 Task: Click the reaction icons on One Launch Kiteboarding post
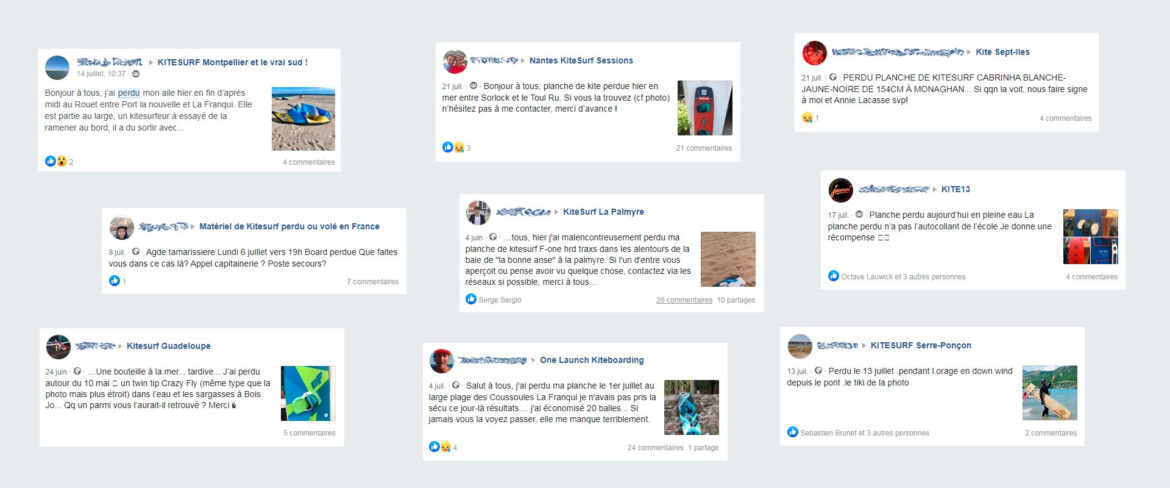(x=440, y=447)
